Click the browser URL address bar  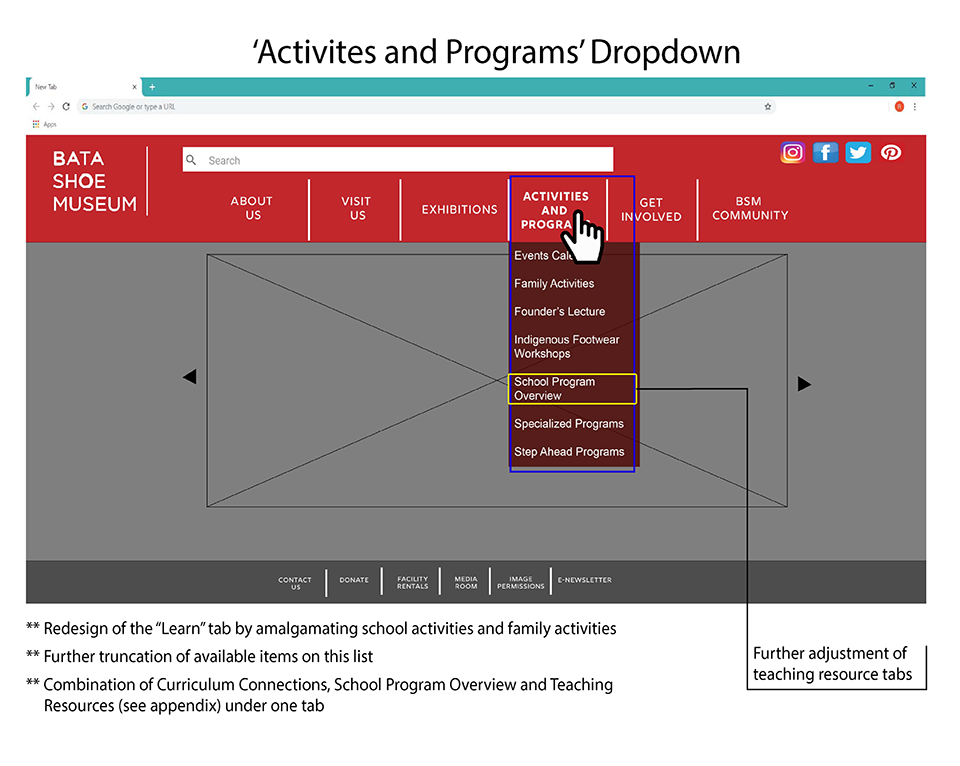tap(426, 107)
